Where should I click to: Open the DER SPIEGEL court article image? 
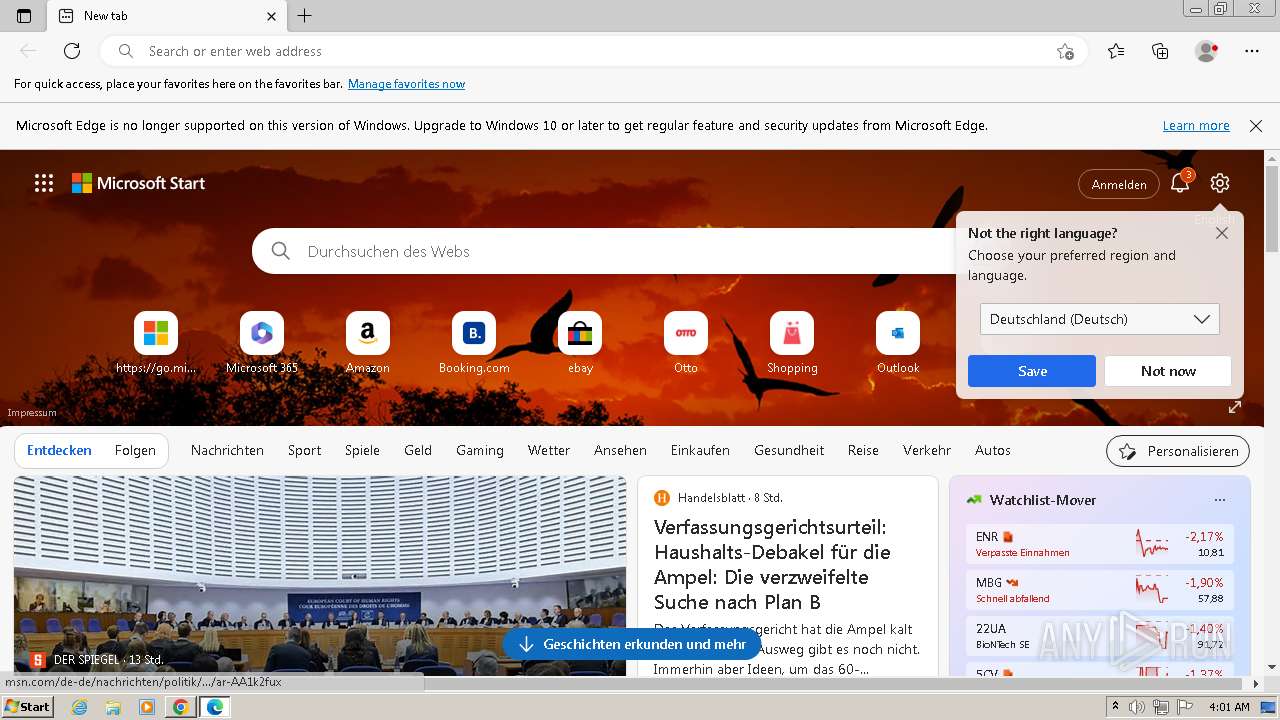coord(320,575)
